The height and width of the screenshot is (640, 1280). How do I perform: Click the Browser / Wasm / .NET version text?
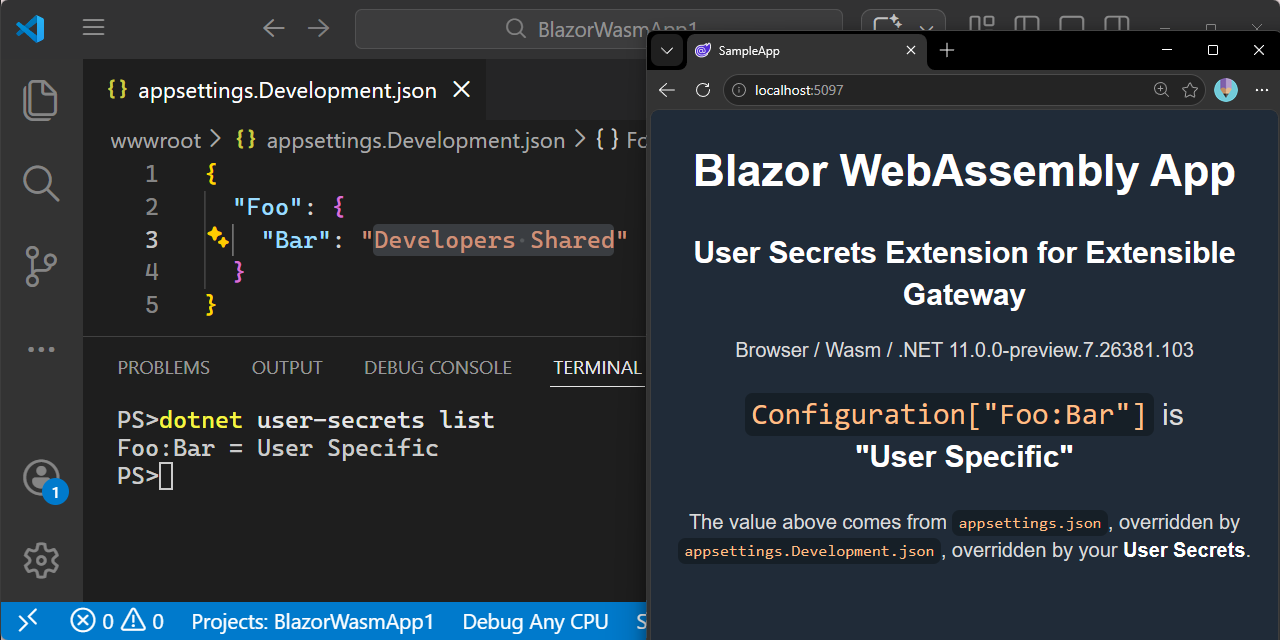pyautogui.click(x=965, y=350)
